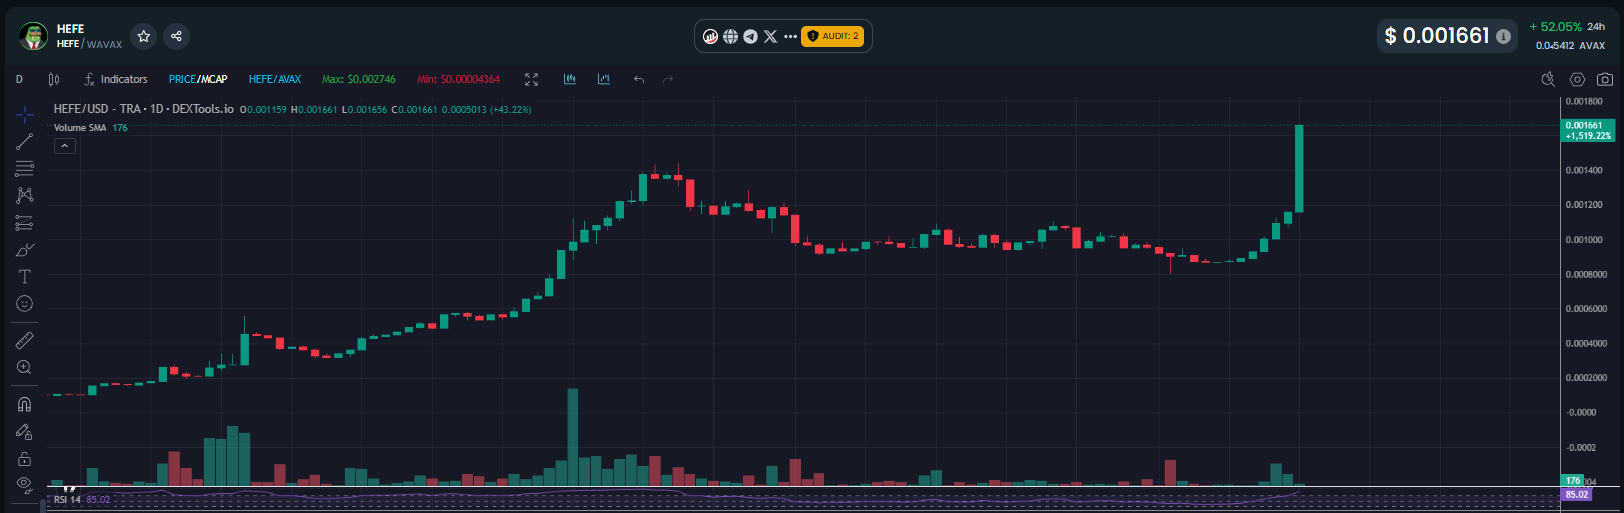This screenshot has height=513, width=1624.
Task: Take a chart snapshot with camera icon
Action: [x=1605, y=79]
